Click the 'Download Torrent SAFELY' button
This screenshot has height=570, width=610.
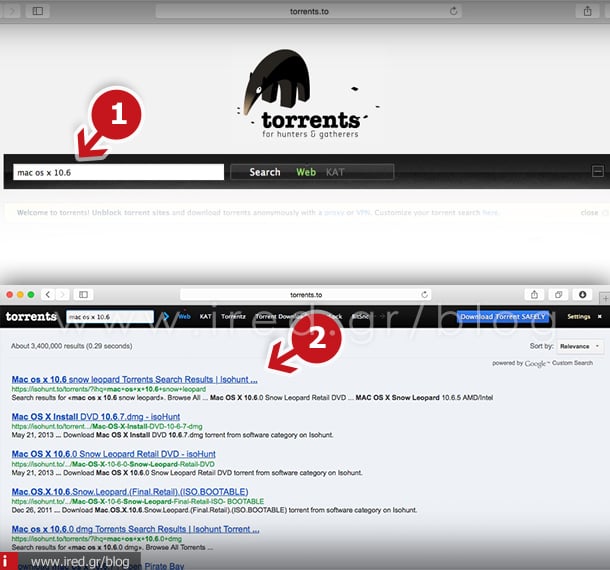coord(503,317)
